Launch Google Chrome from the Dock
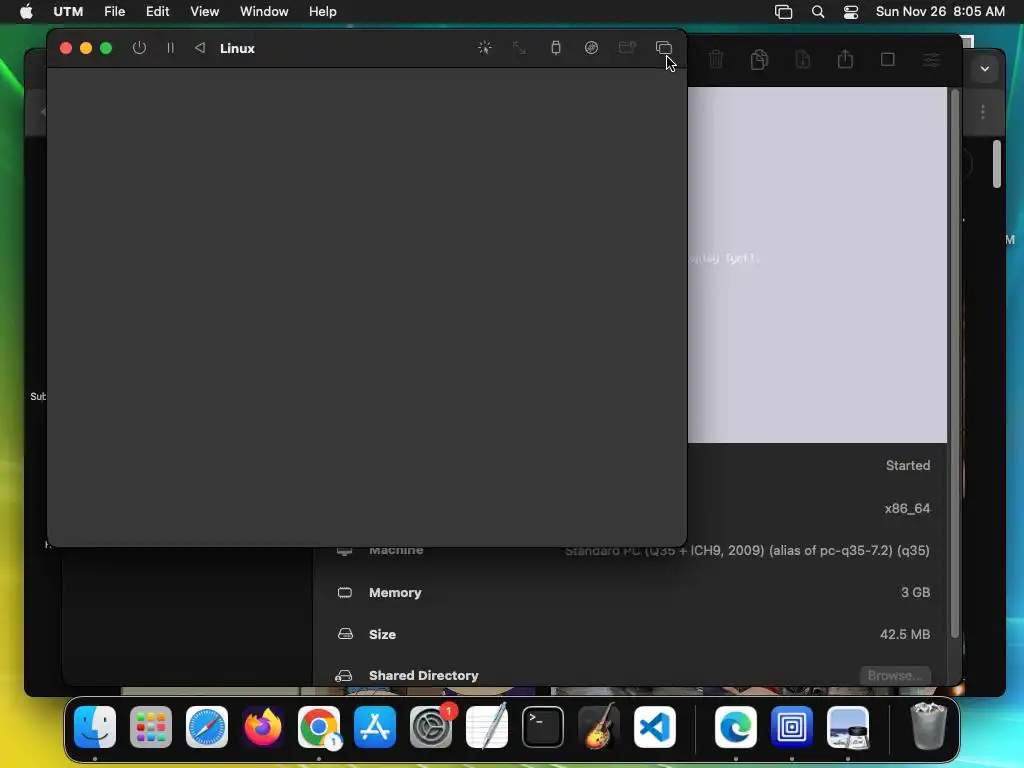This screenshot has width=1024, height=768. click(319, 727)
